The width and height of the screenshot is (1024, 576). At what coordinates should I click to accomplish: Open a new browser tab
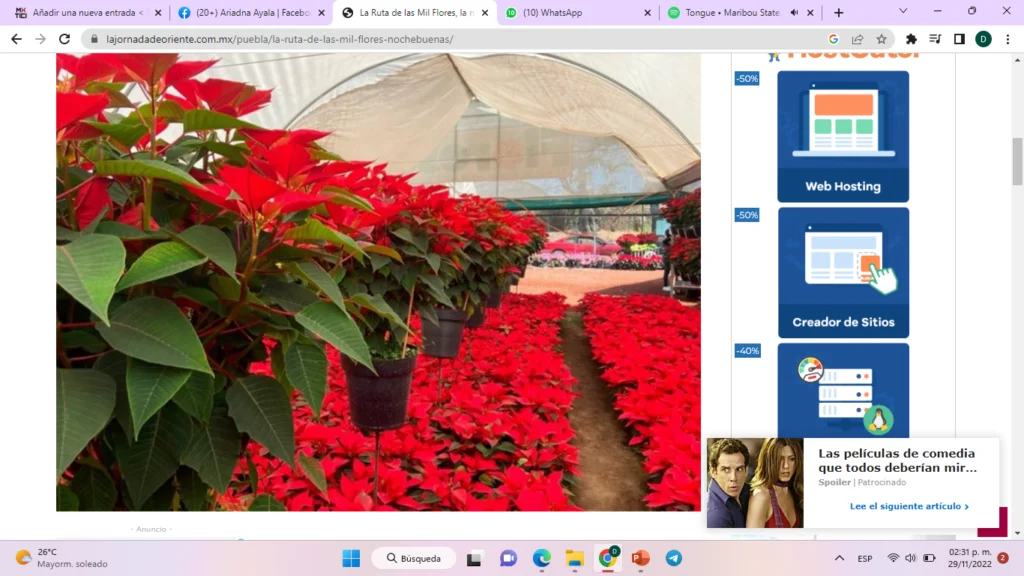[x=839, y=12]
